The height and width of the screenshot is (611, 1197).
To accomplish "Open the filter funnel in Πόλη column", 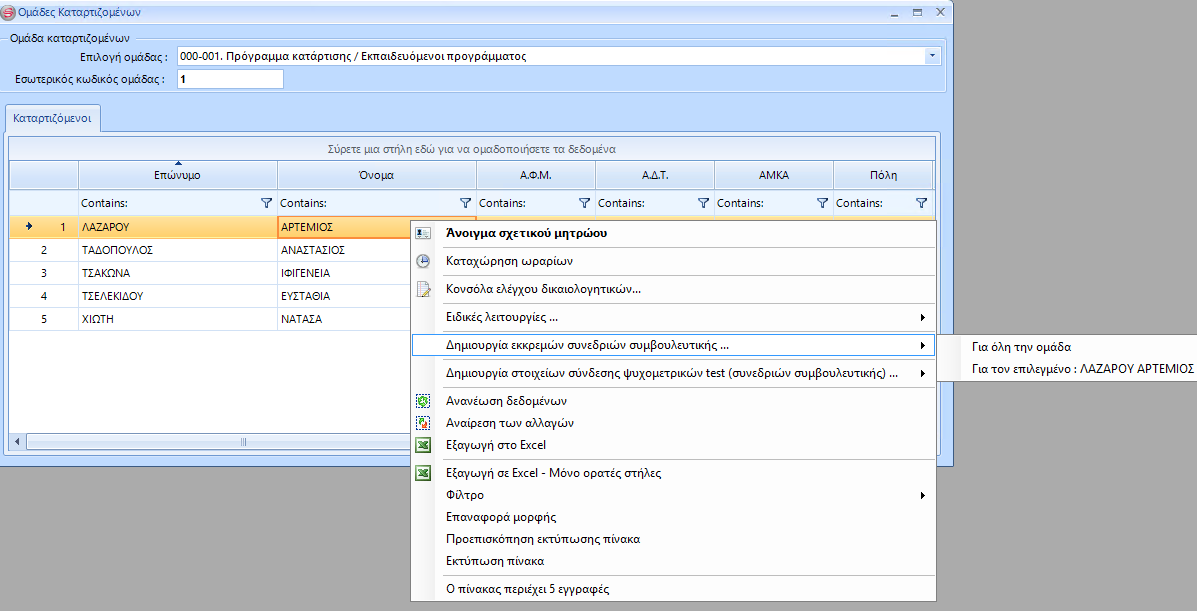I will click(921, 203).
